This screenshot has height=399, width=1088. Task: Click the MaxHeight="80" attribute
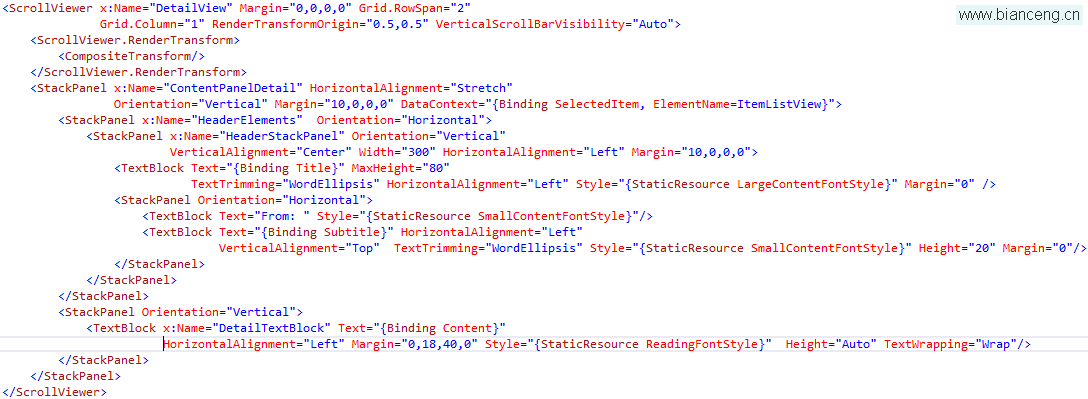click(400, 167)
